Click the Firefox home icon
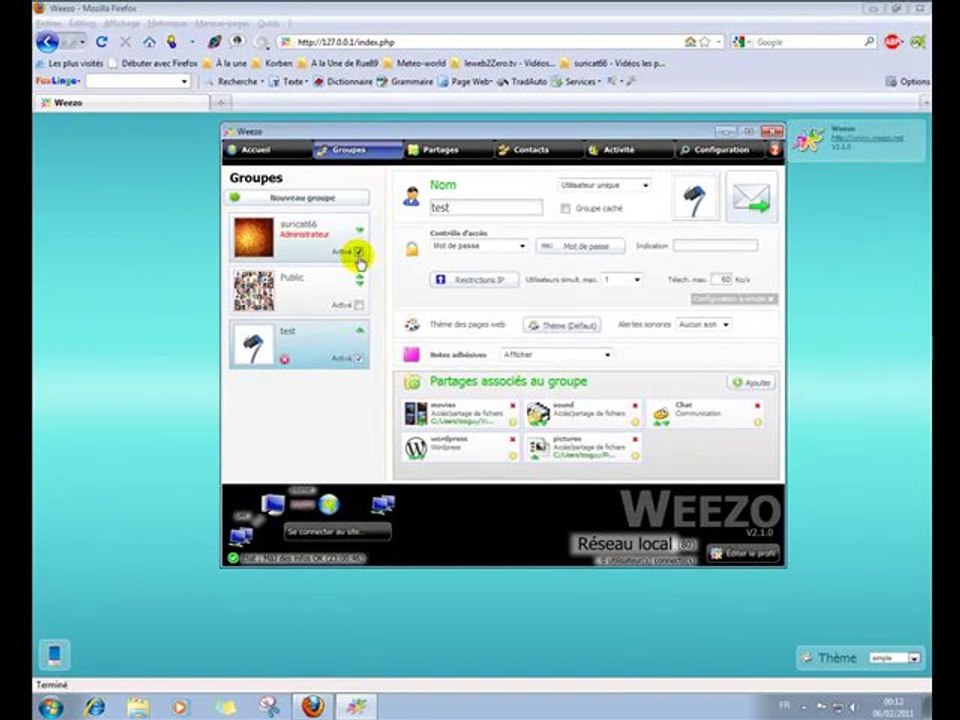960x720 pixels. (149, 42)
